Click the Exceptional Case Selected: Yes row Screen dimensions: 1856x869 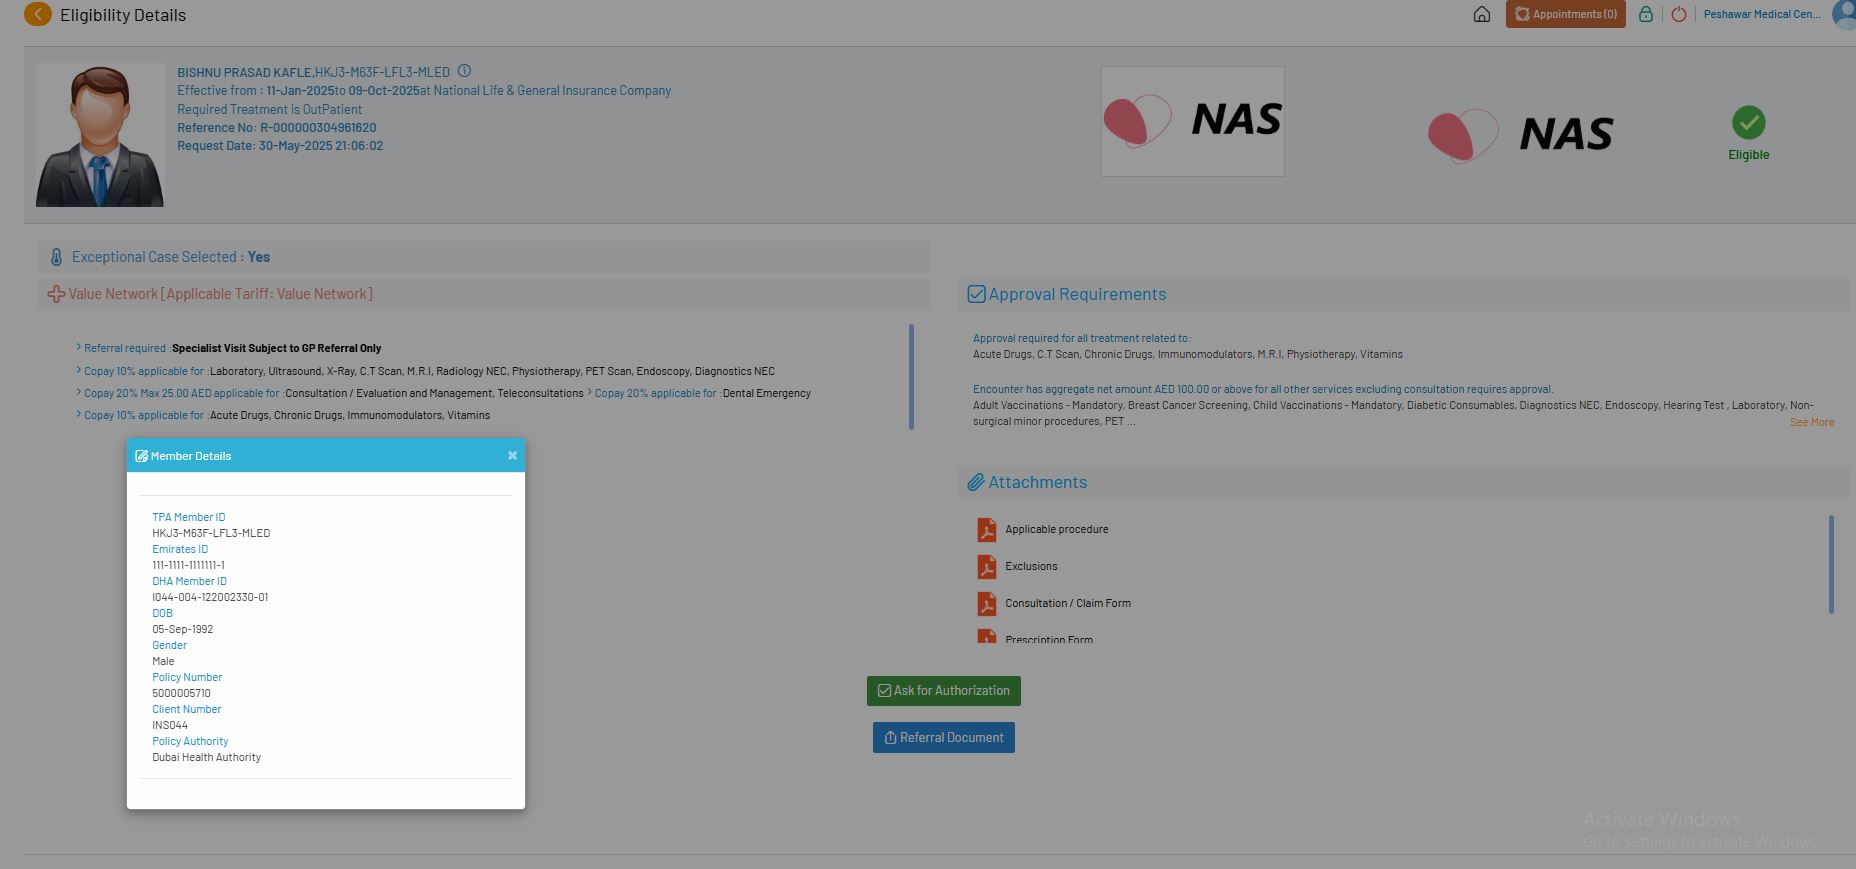484,257
